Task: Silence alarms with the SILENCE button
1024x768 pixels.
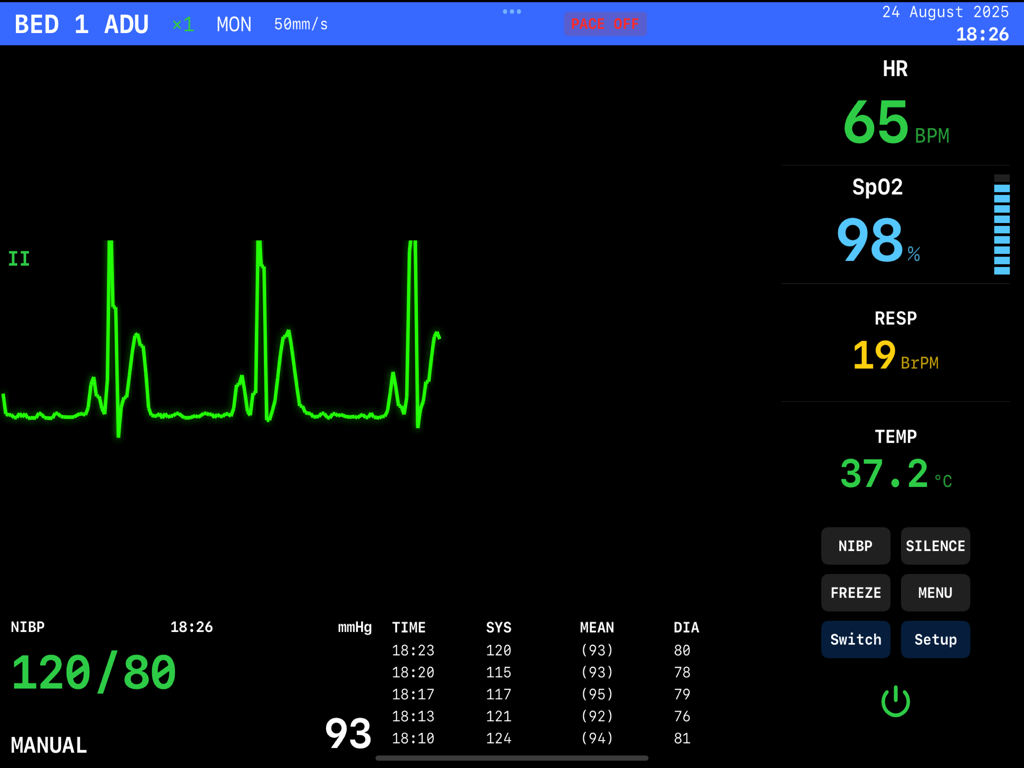Action: click(935, 546)
